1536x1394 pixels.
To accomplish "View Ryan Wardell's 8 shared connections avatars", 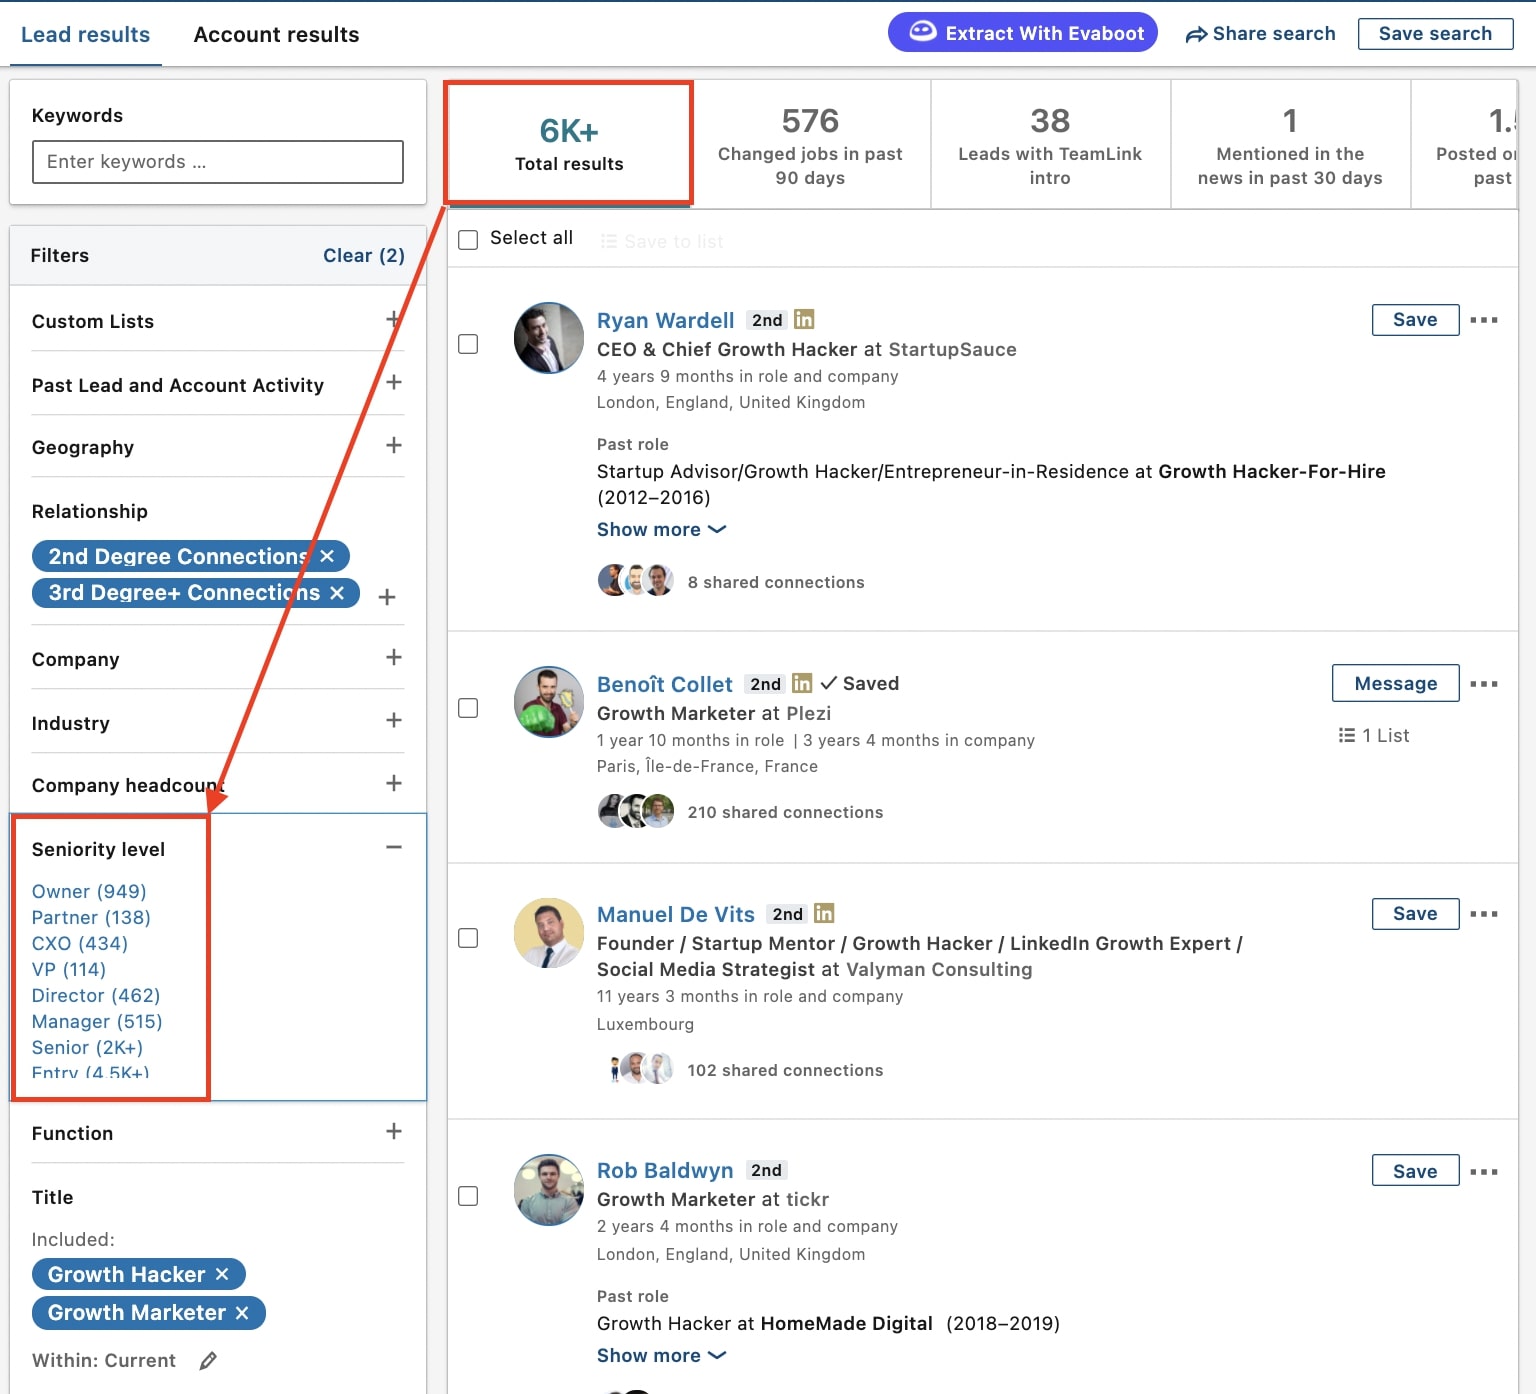I will click(x=636, y=580).
